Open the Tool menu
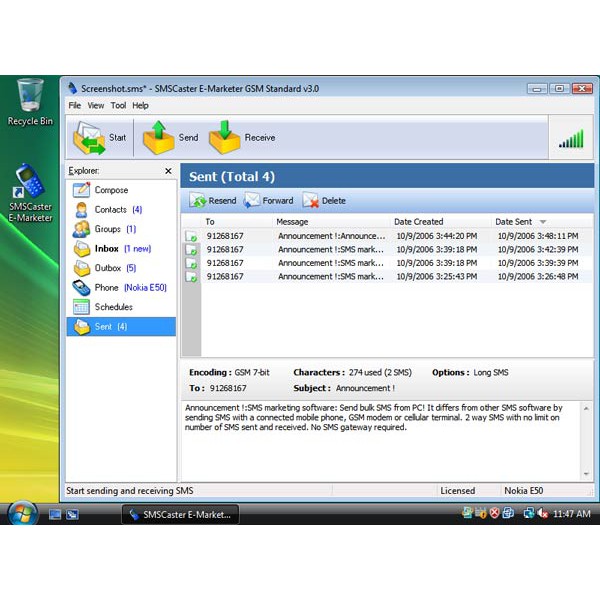Viewport: 600px width, 600px height. click(x=118, y=105)
